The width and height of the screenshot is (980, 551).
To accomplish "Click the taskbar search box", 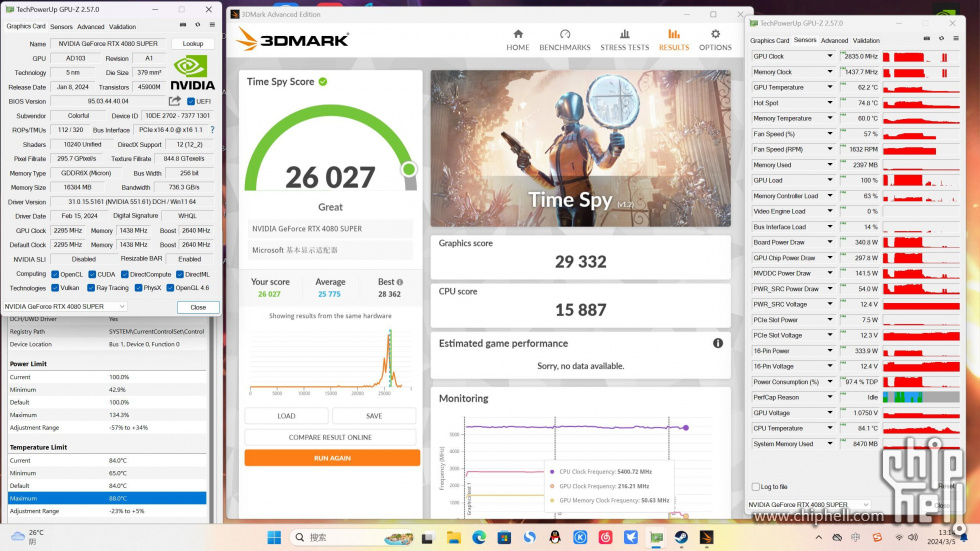I will coord(352,537).
